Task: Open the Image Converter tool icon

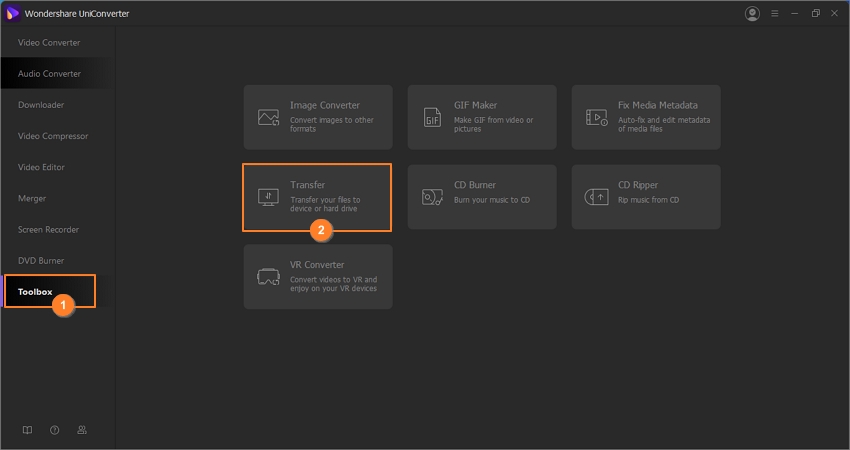Action: (268, 117)
